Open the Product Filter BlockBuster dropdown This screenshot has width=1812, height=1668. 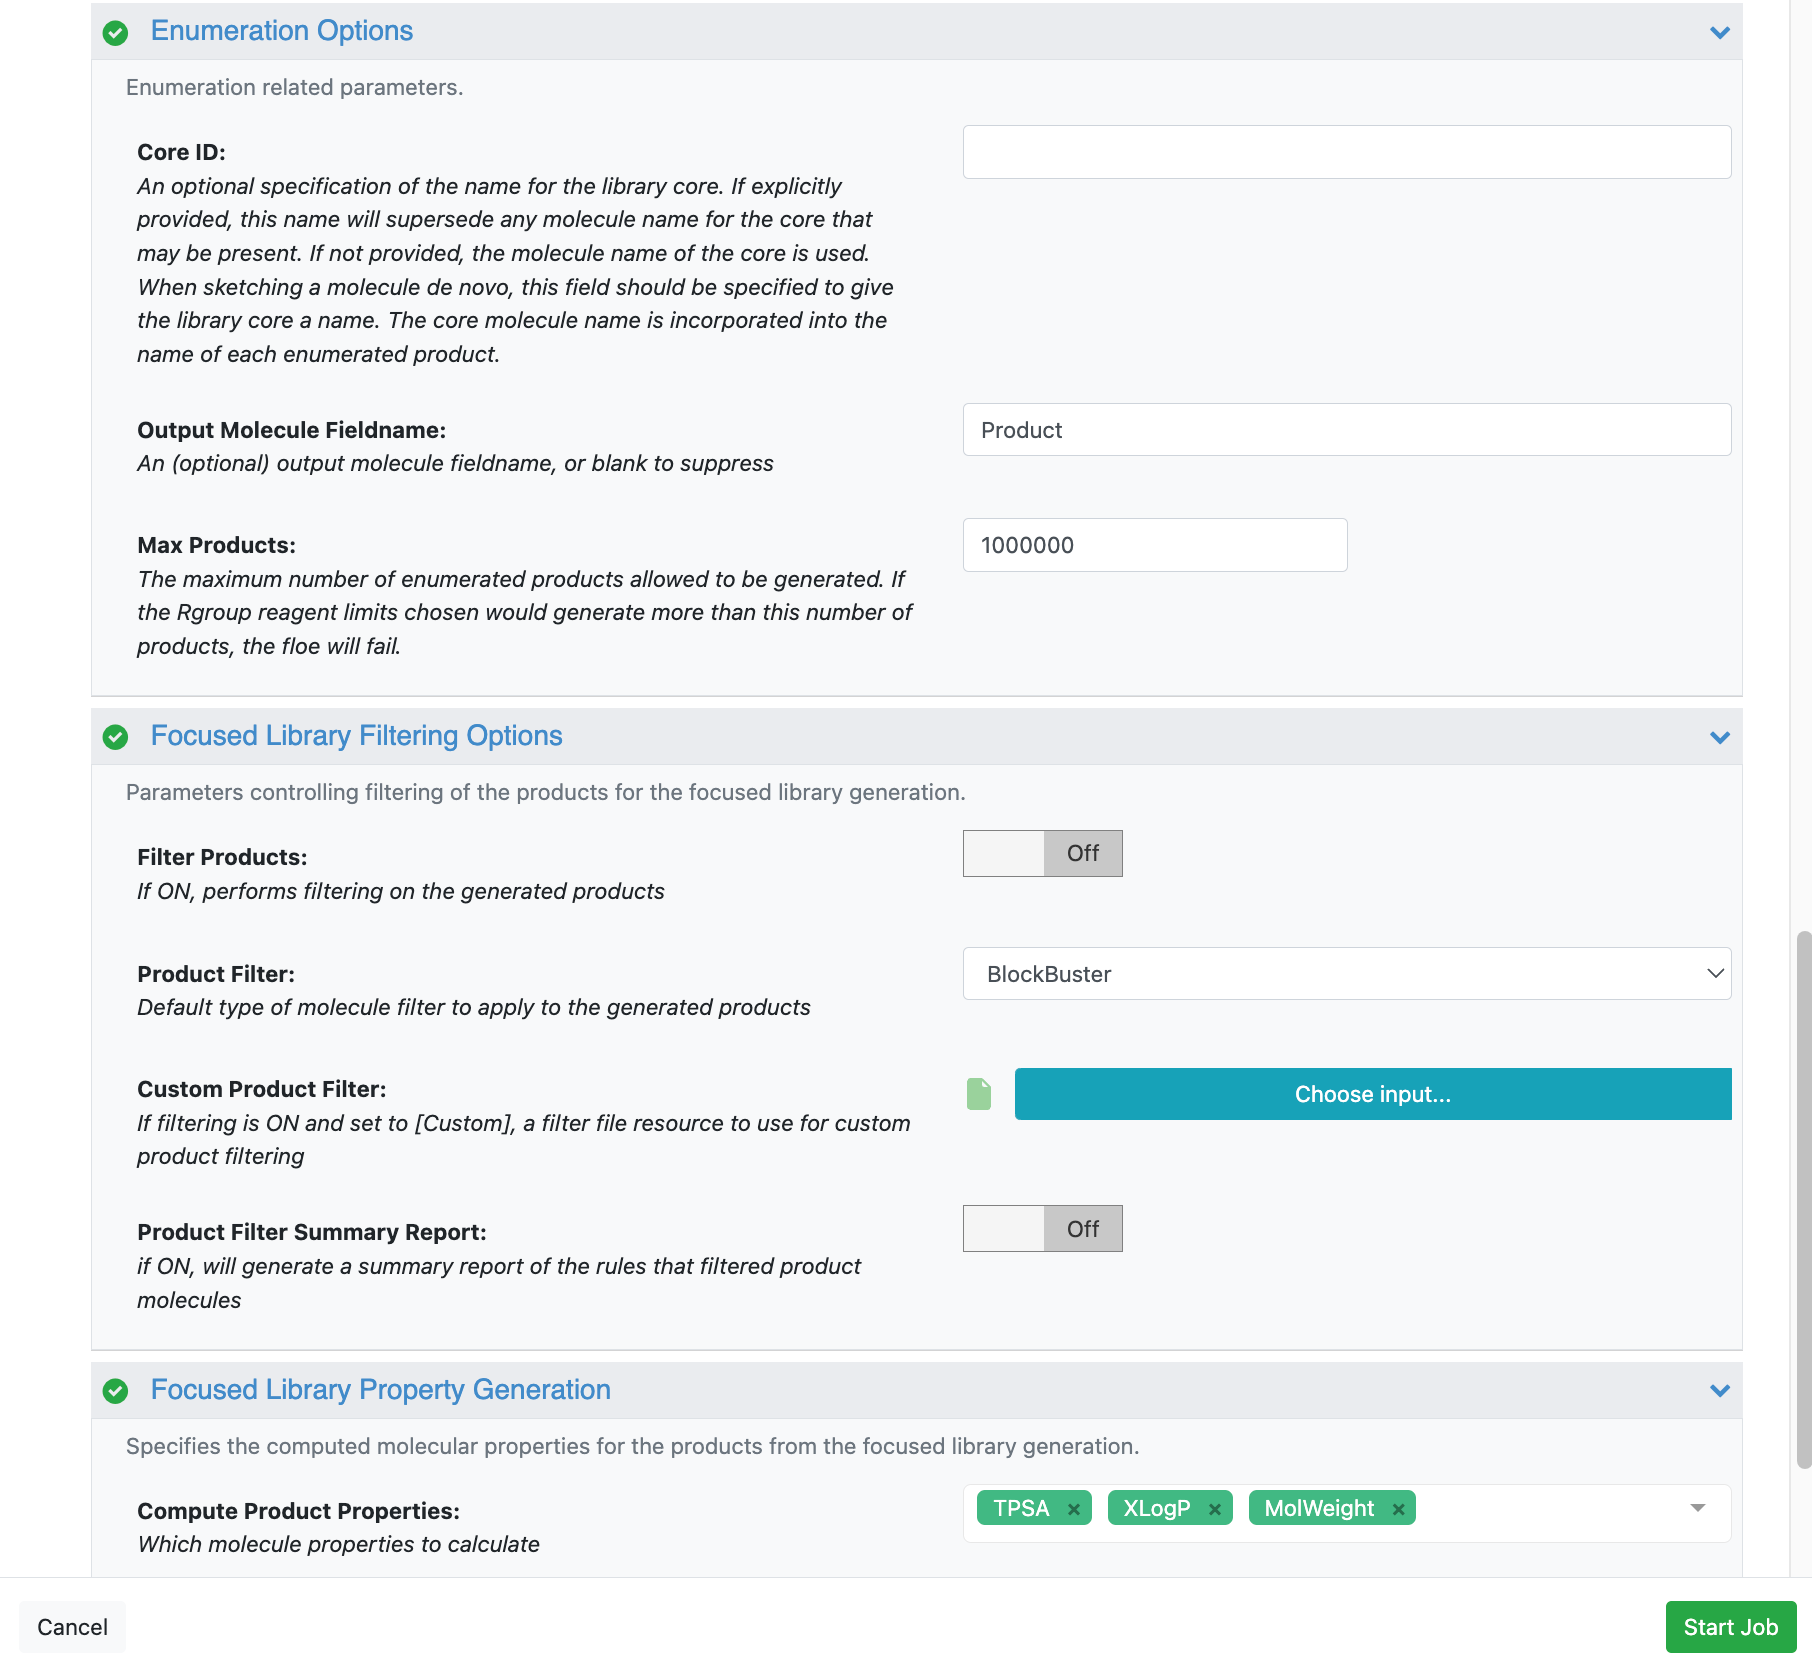[1346, 974]
